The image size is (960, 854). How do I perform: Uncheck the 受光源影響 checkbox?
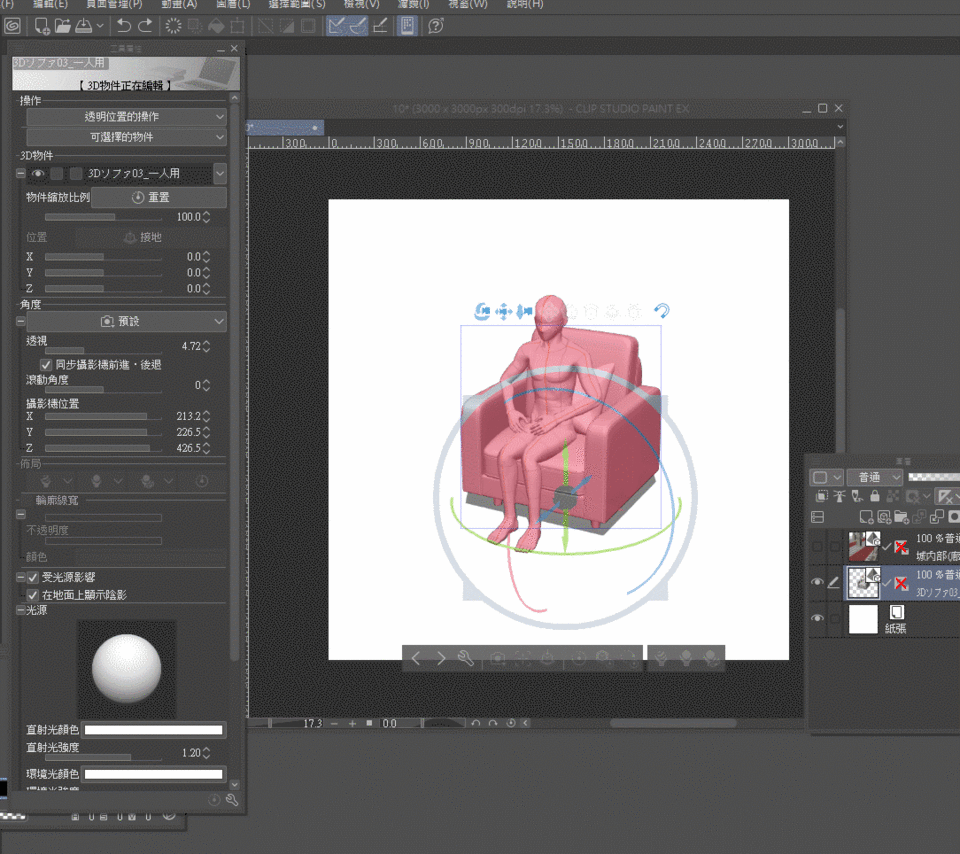click(x=32, y=577)
